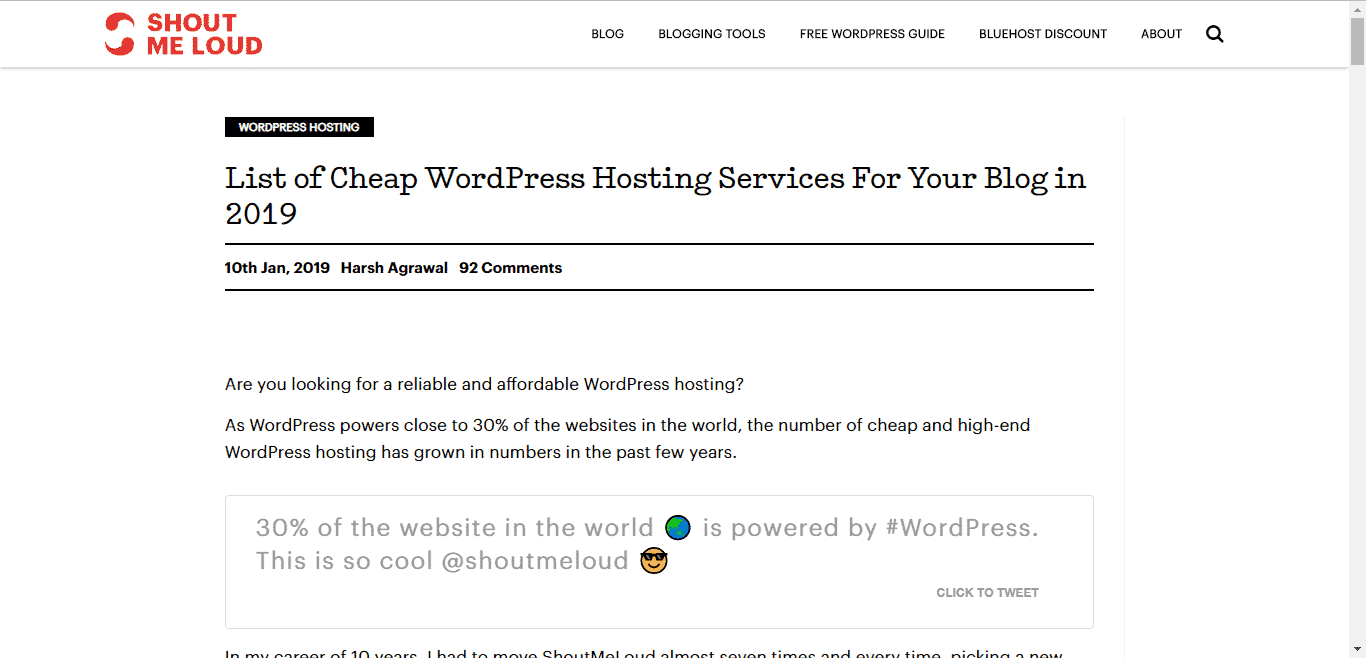Click the tweet quote text box

click(x=647, y=543)
